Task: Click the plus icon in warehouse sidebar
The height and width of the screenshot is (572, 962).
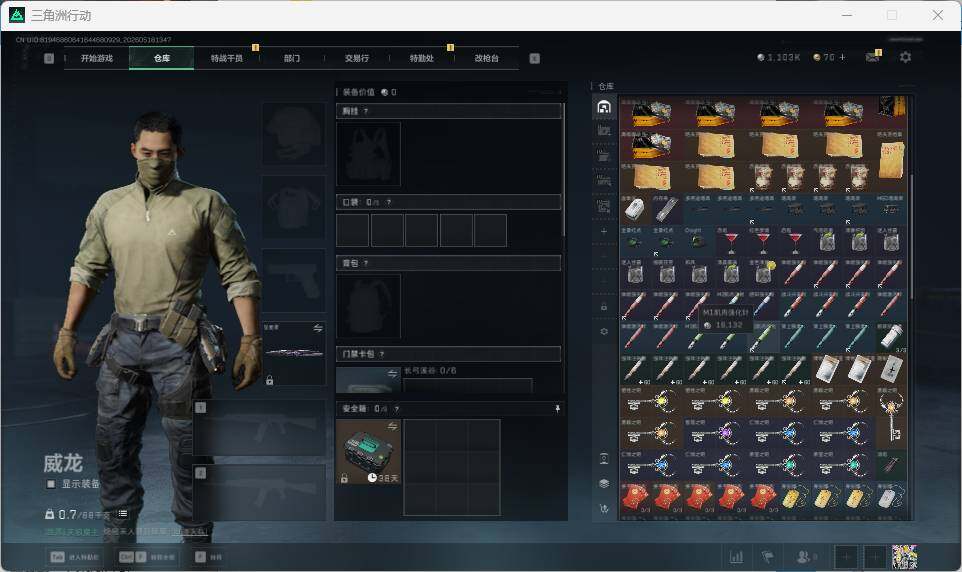Action: pyautogui.click(x=604, y=231)
